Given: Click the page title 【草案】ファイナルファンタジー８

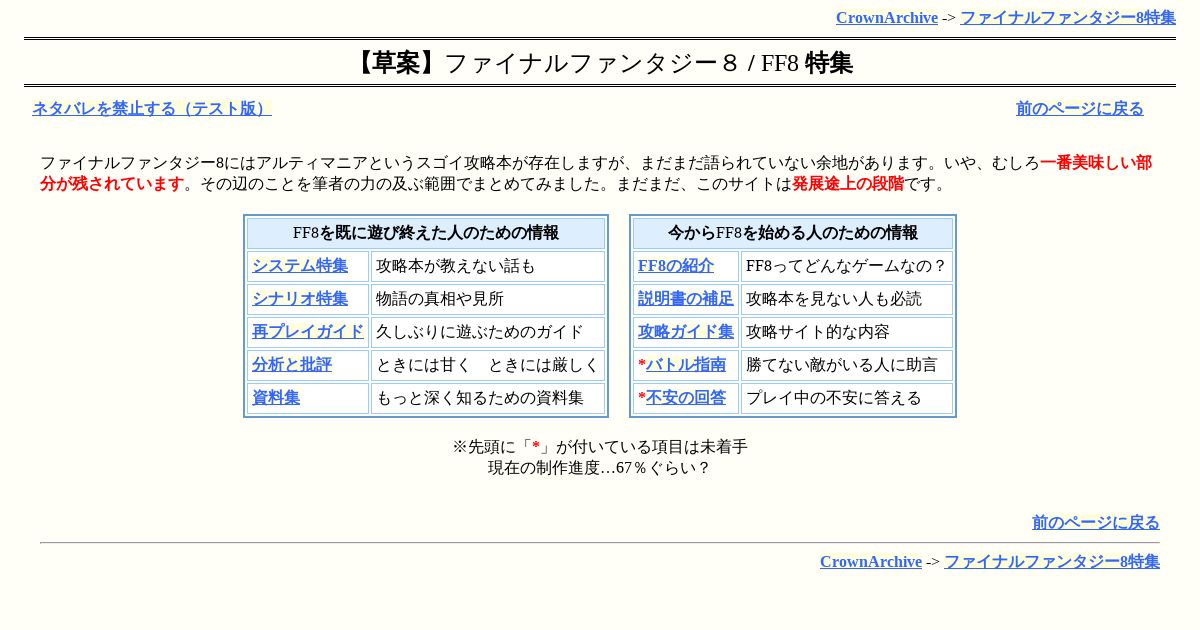Looking at the screenshot, I should click(x=546, y=63).
